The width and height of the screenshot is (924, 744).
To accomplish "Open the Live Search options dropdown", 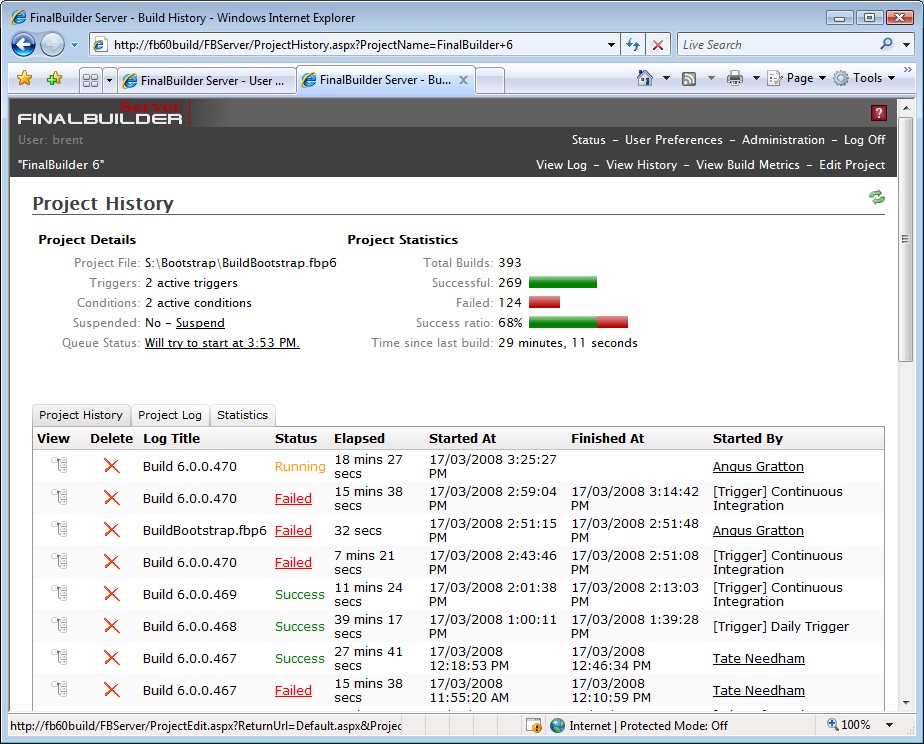I will click(x=906, y=44).
